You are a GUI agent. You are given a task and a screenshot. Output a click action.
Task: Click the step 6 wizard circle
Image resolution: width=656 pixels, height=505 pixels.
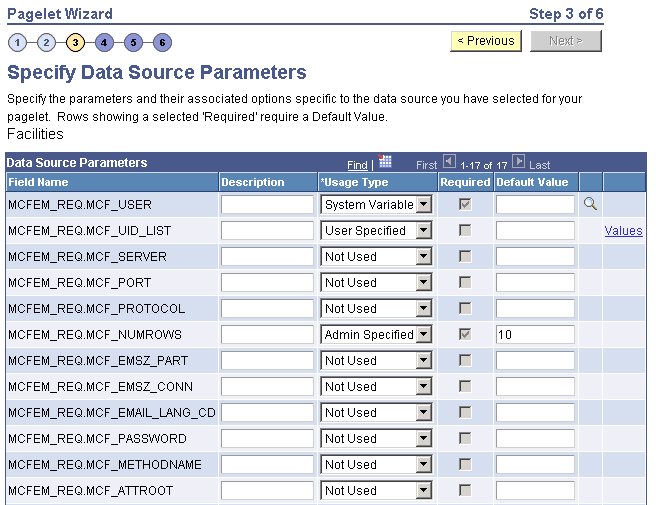click(162, 42)
